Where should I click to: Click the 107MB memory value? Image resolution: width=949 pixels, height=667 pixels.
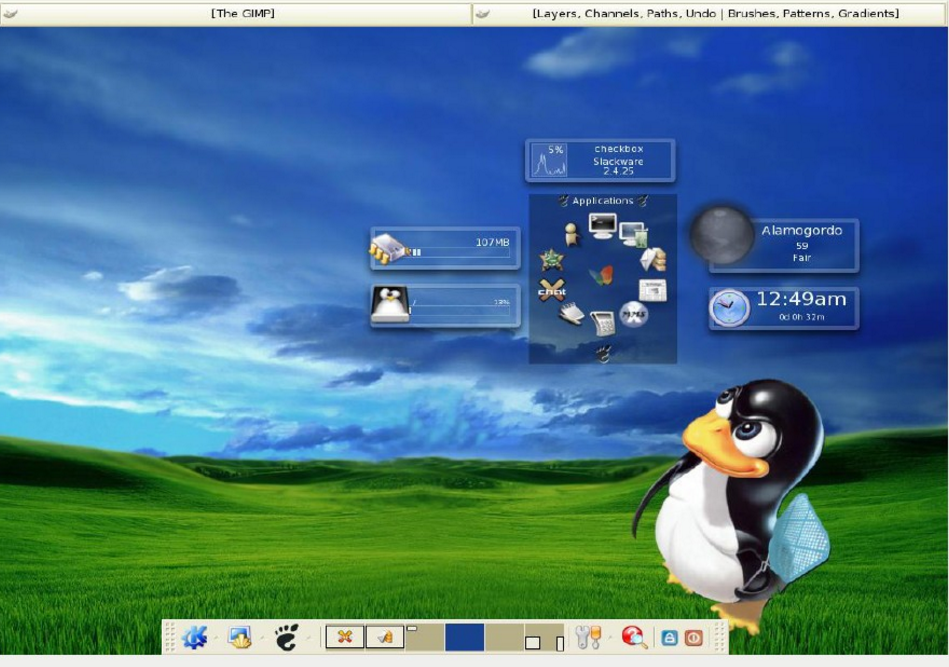492,242
